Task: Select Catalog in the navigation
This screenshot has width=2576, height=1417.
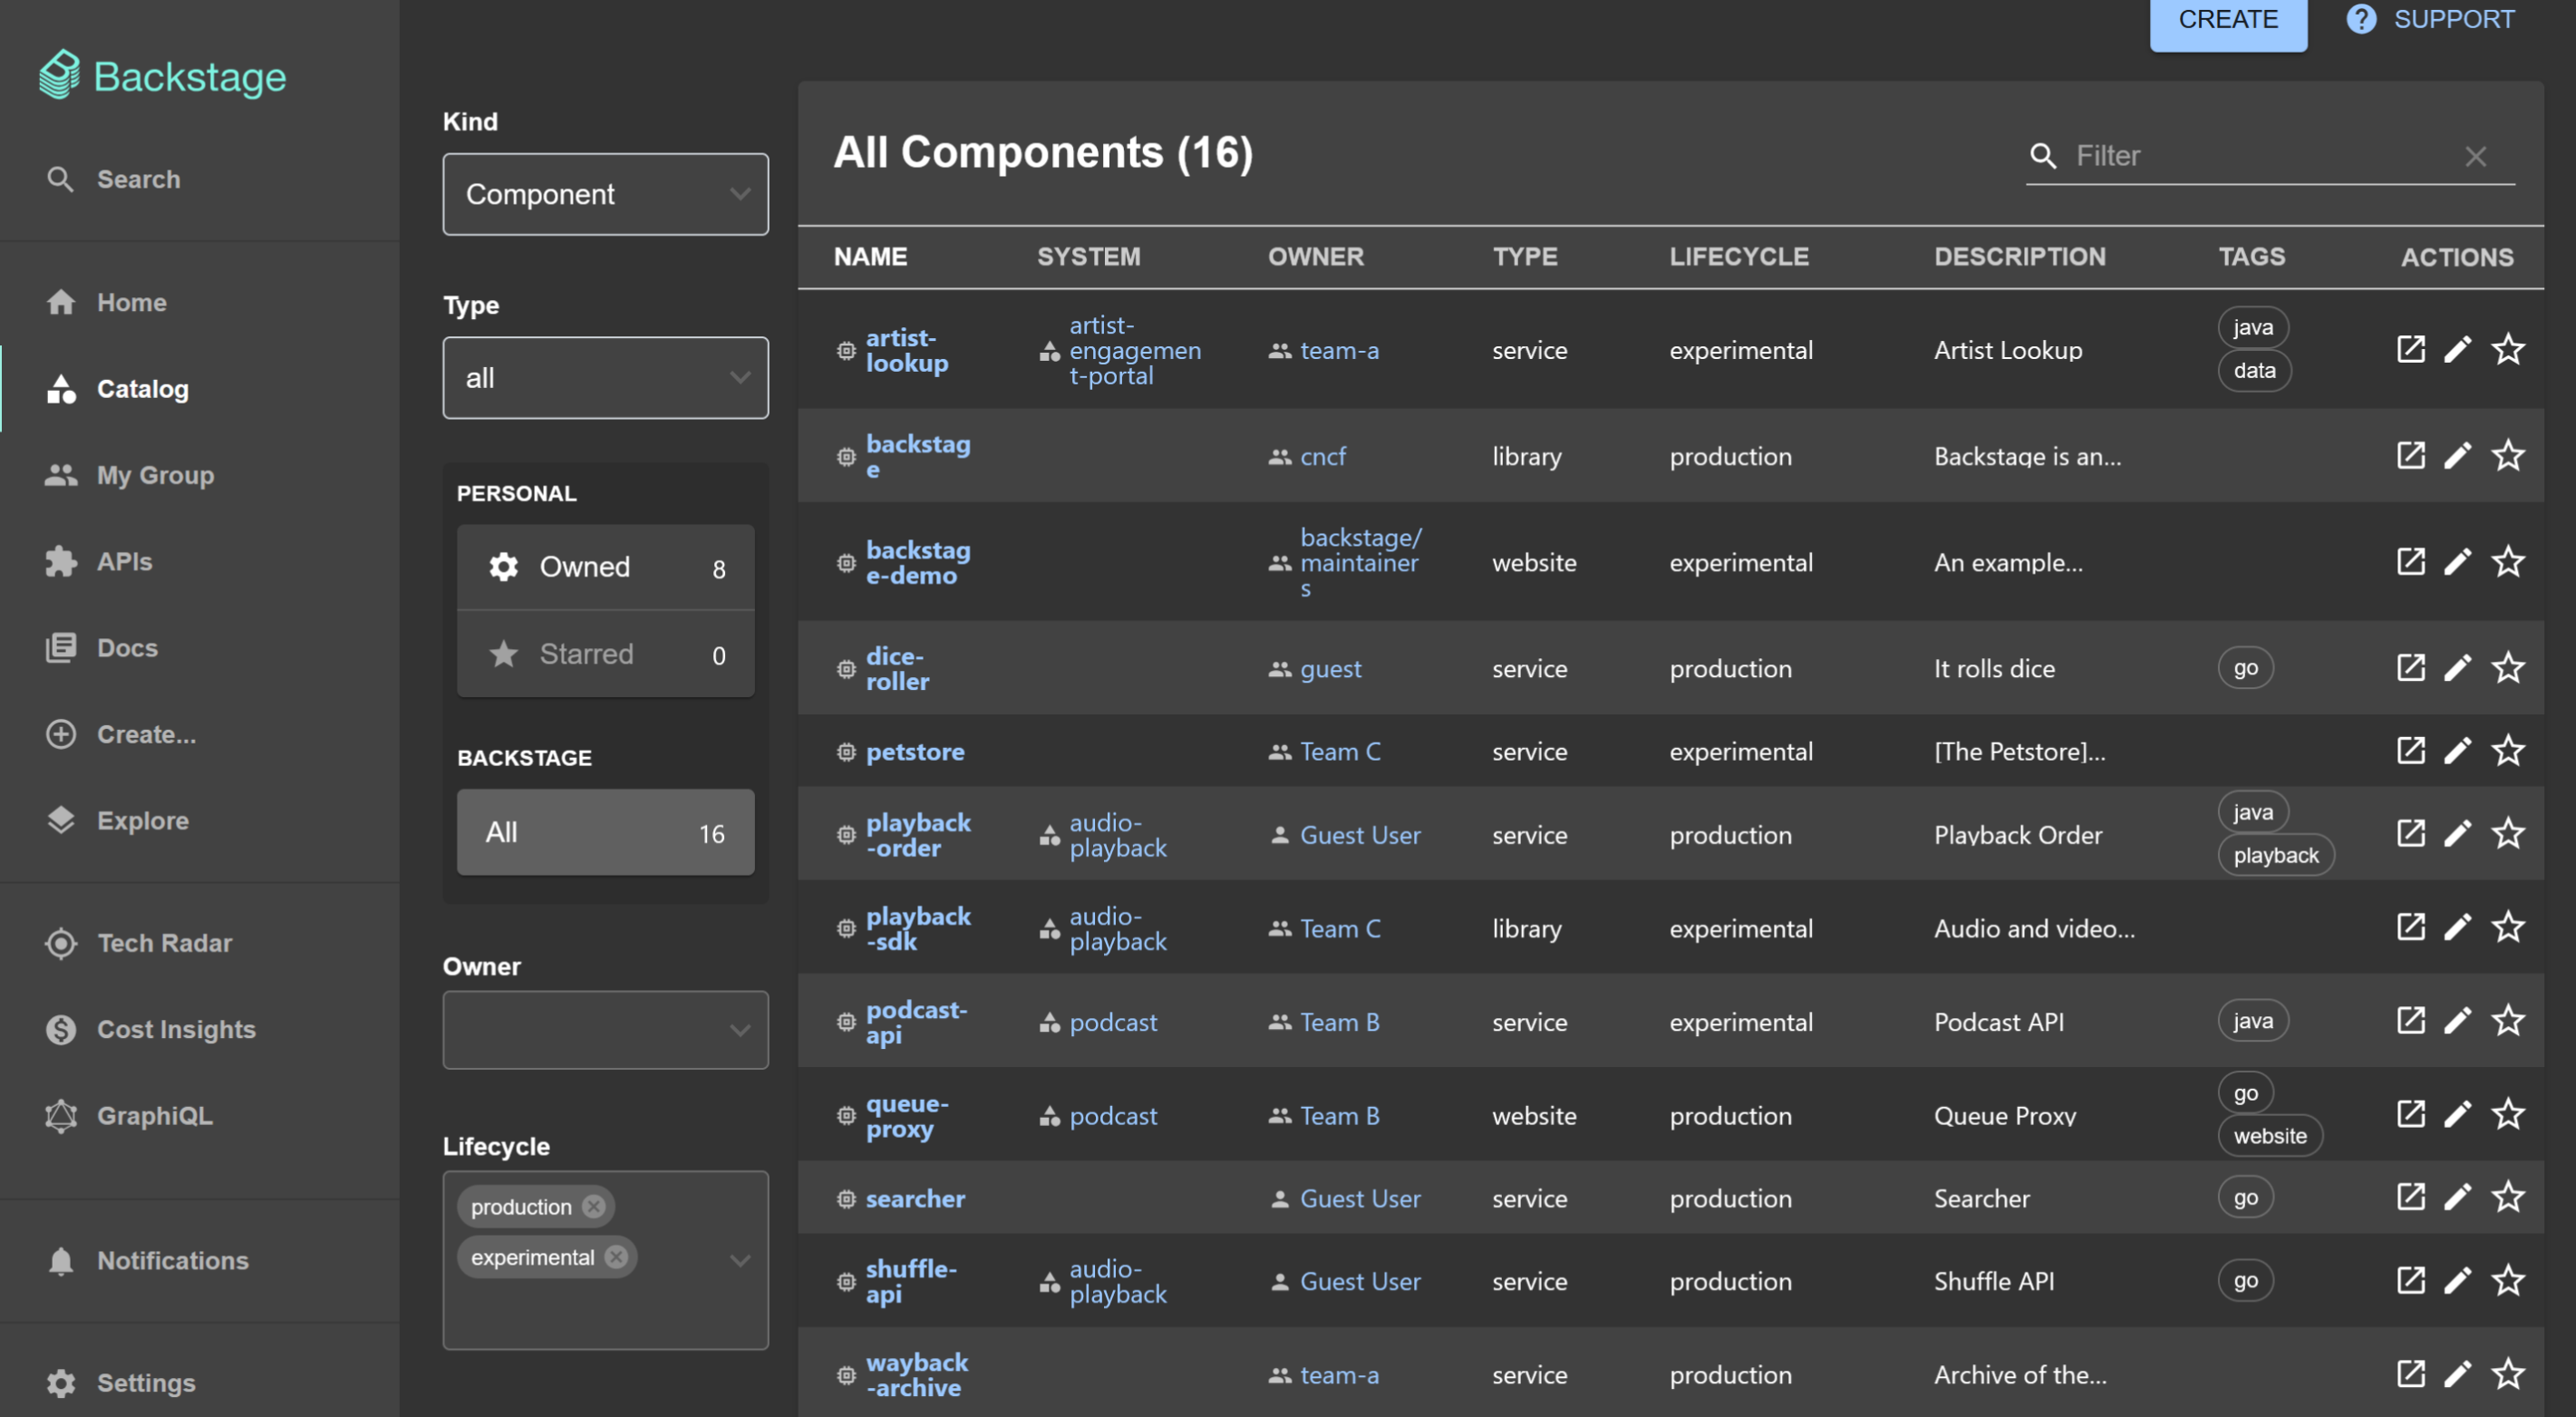Action: coord(142,389)
